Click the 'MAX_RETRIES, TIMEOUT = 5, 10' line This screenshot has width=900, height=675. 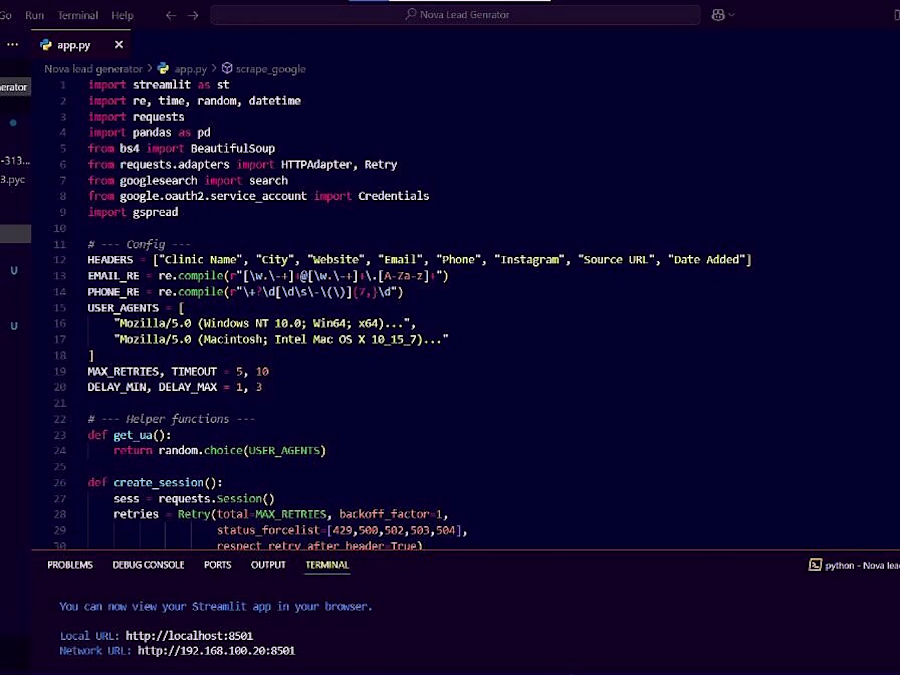(x=178, y=371)
